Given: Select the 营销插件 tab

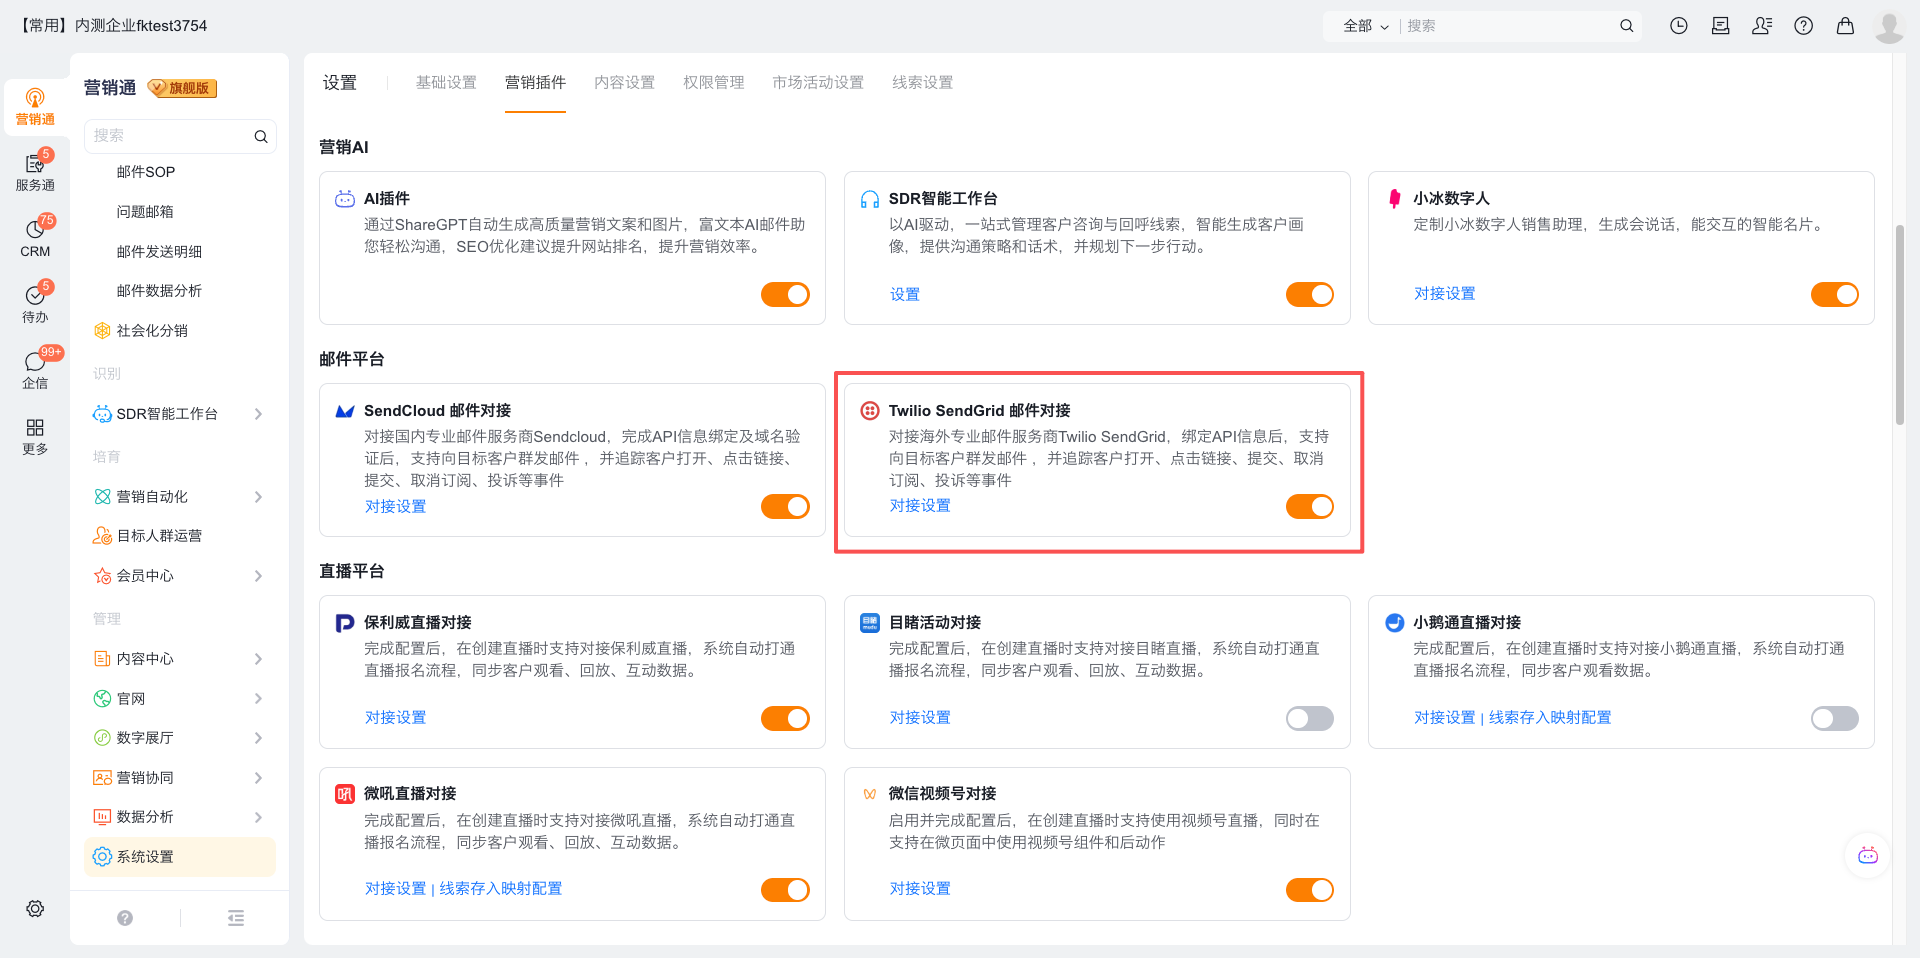Looking at the screenshot, I should point(535,83).
